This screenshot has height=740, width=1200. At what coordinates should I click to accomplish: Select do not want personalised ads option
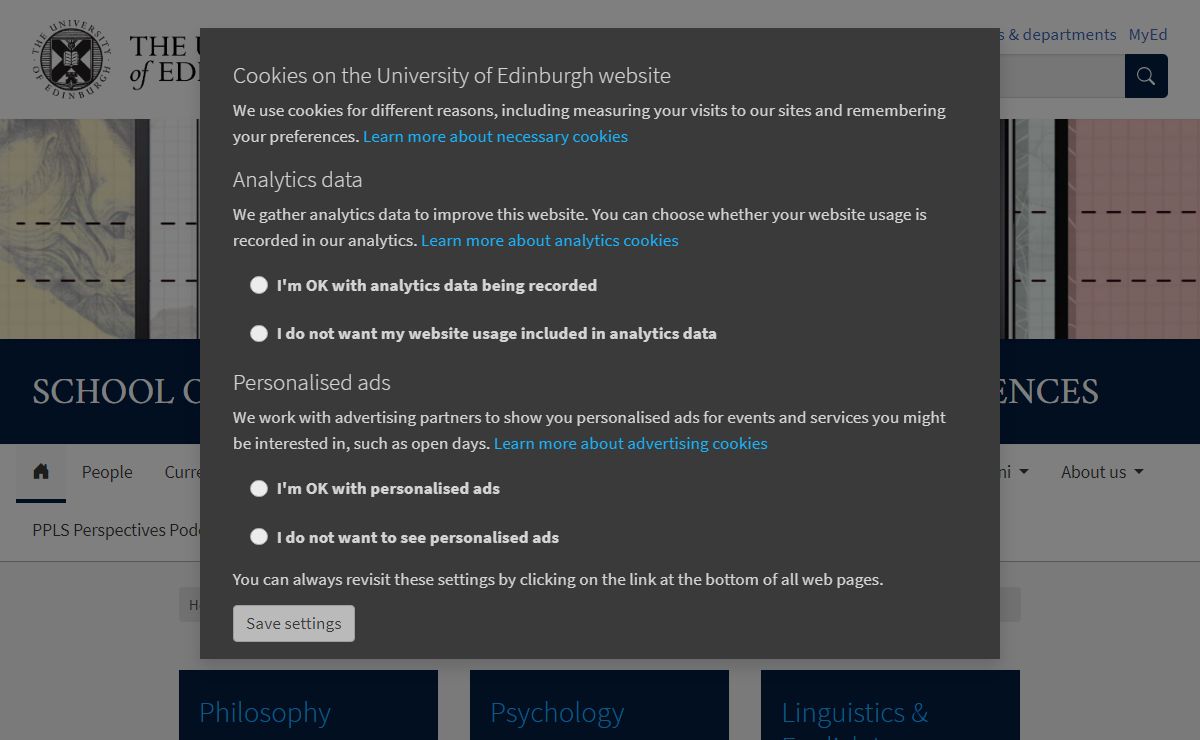[x=259, y=537]
